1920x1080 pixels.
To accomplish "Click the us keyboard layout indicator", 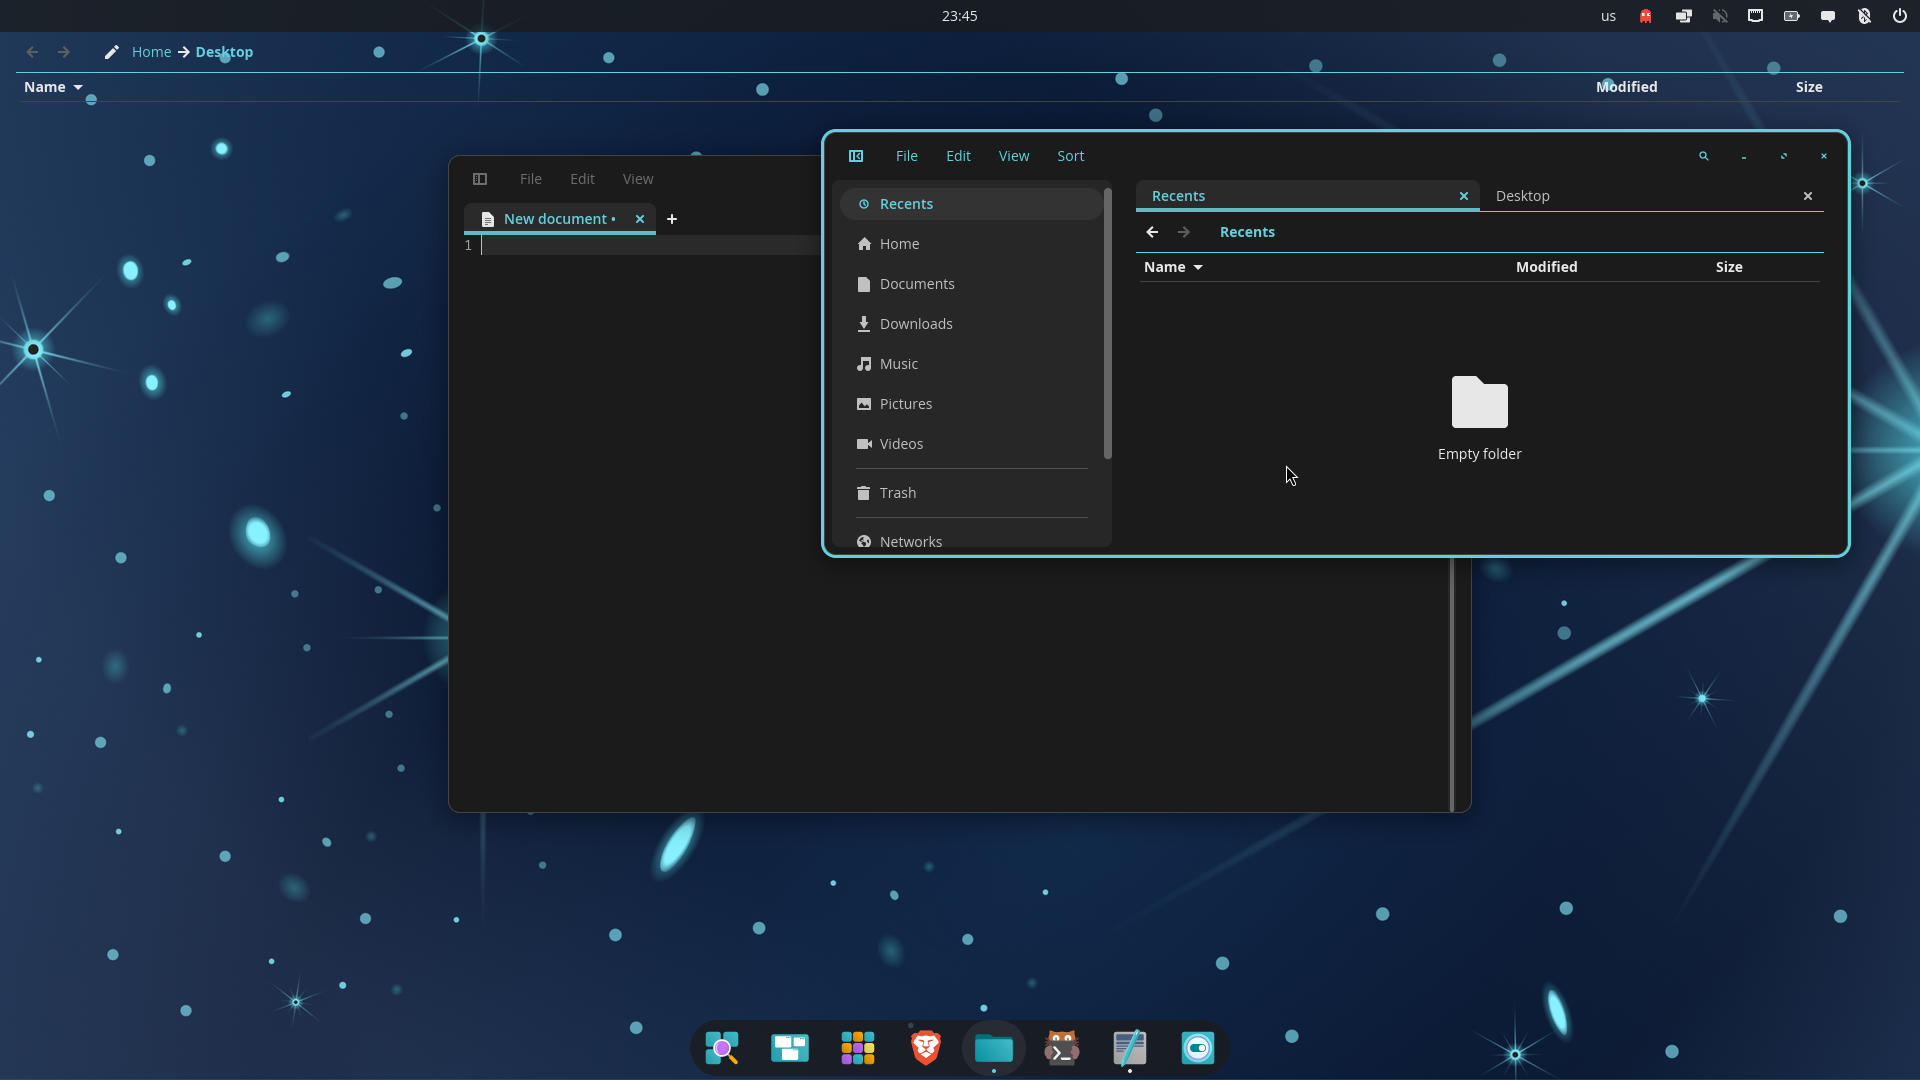I will 1608,16.
